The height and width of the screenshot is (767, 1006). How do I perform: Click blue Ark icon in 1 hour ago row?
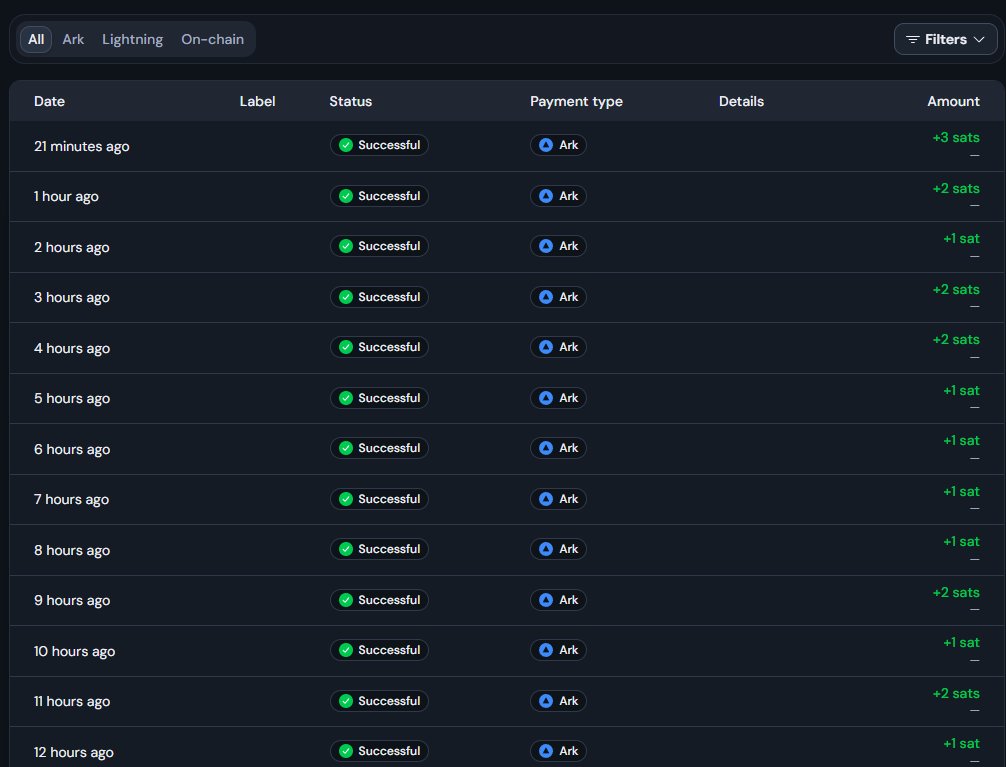coord(546,196)
